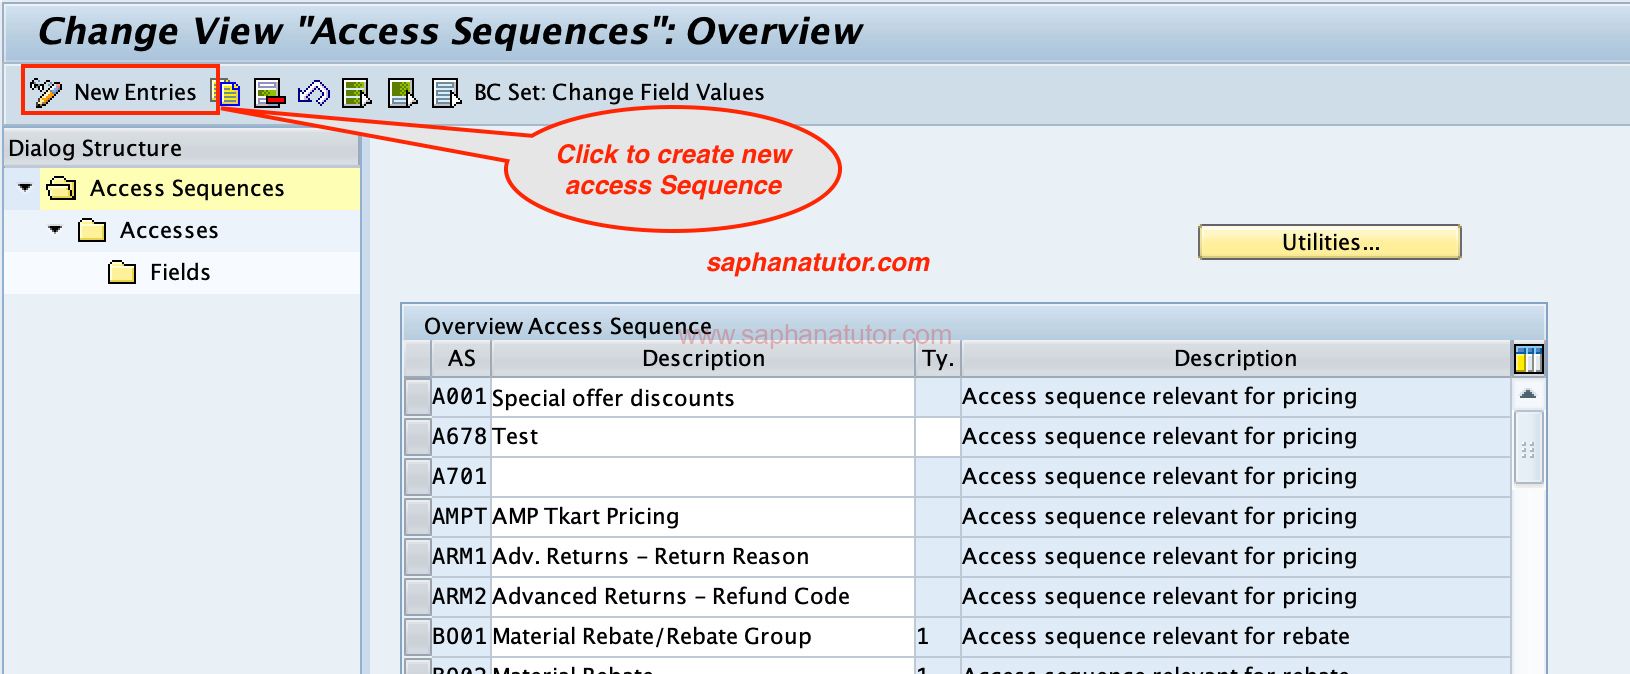This screenshot has height=674, width=1630.
Task: Select row A701 with its row selector
Action: [417, 477]
